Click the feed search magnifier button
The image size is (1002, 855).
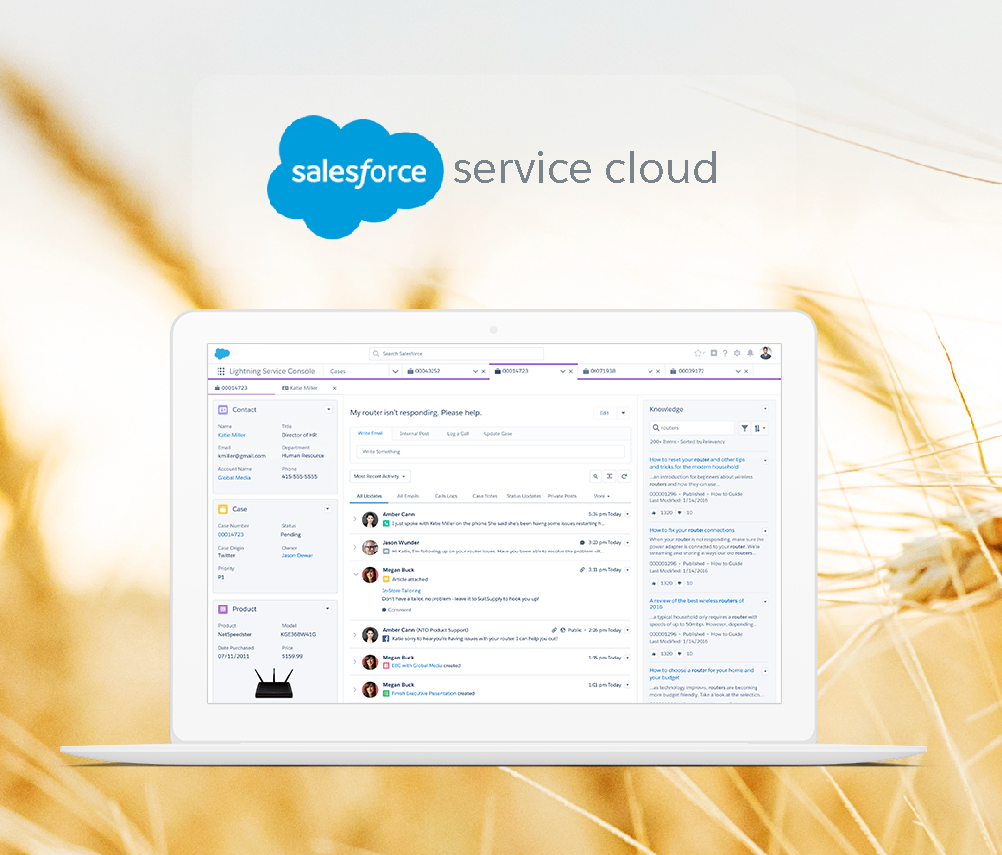pos(596,476)
